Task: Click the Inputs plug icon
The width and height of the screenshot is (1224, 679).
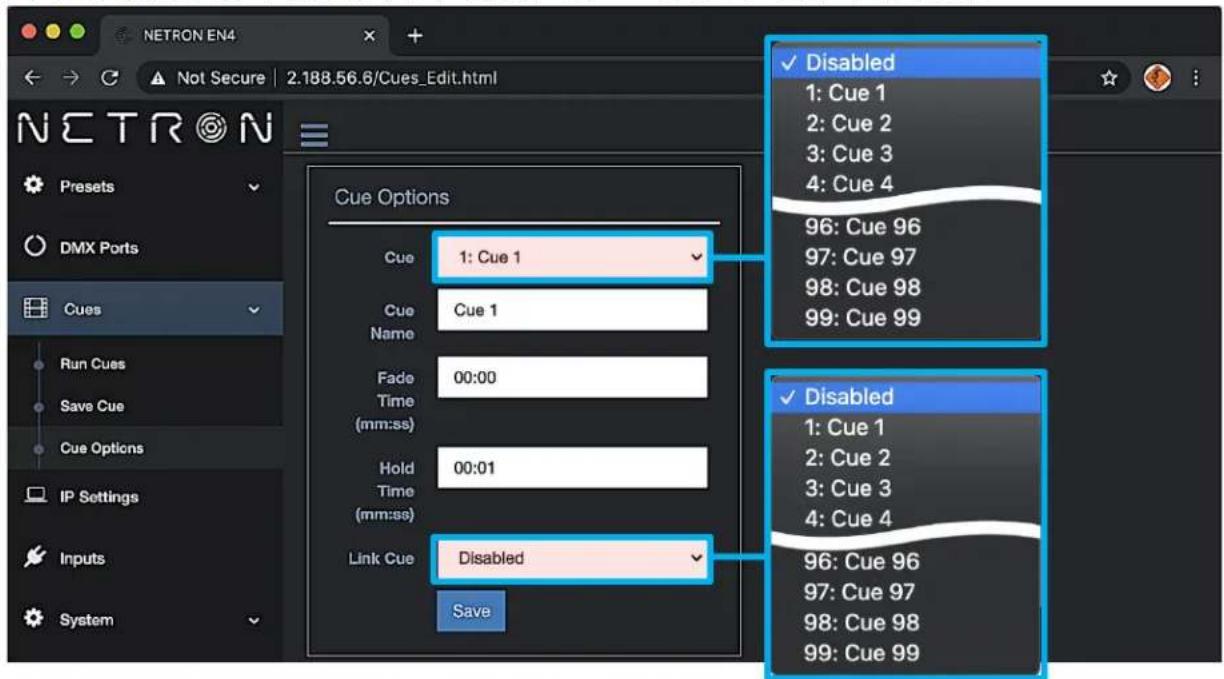Action: click(x=33, y=558)
